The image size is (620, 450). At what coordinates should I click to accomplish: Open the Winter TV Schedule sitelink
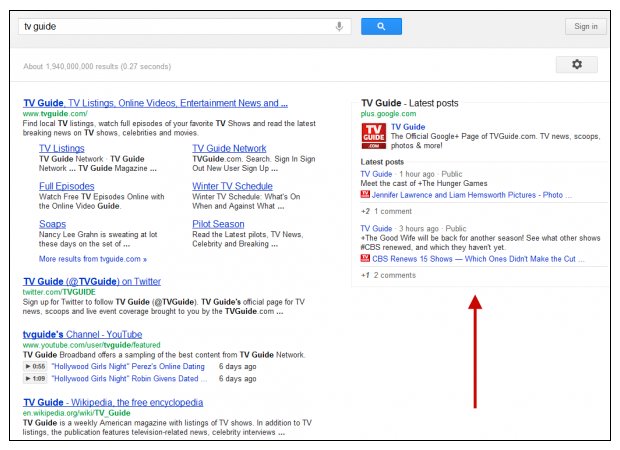(232, 186)
